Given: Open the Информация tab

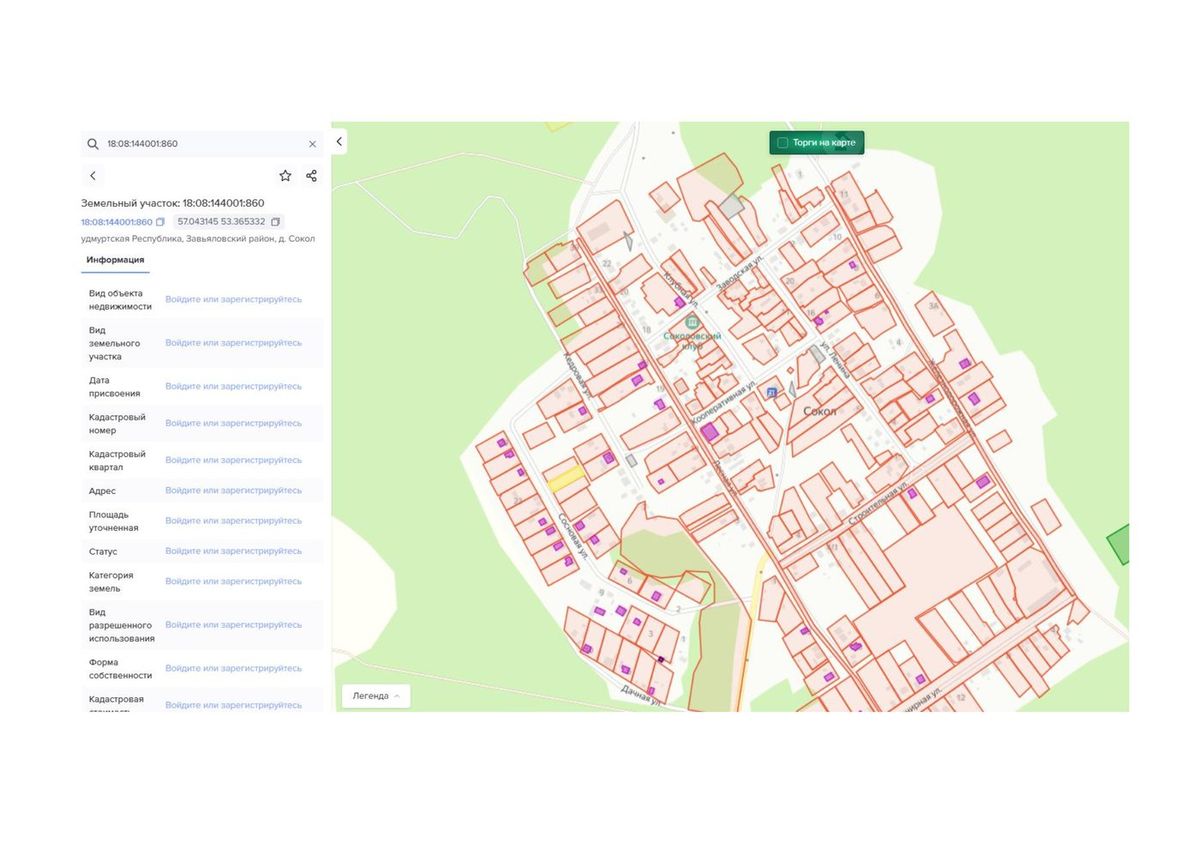Looking at the screenshot, I should point(115,260).
